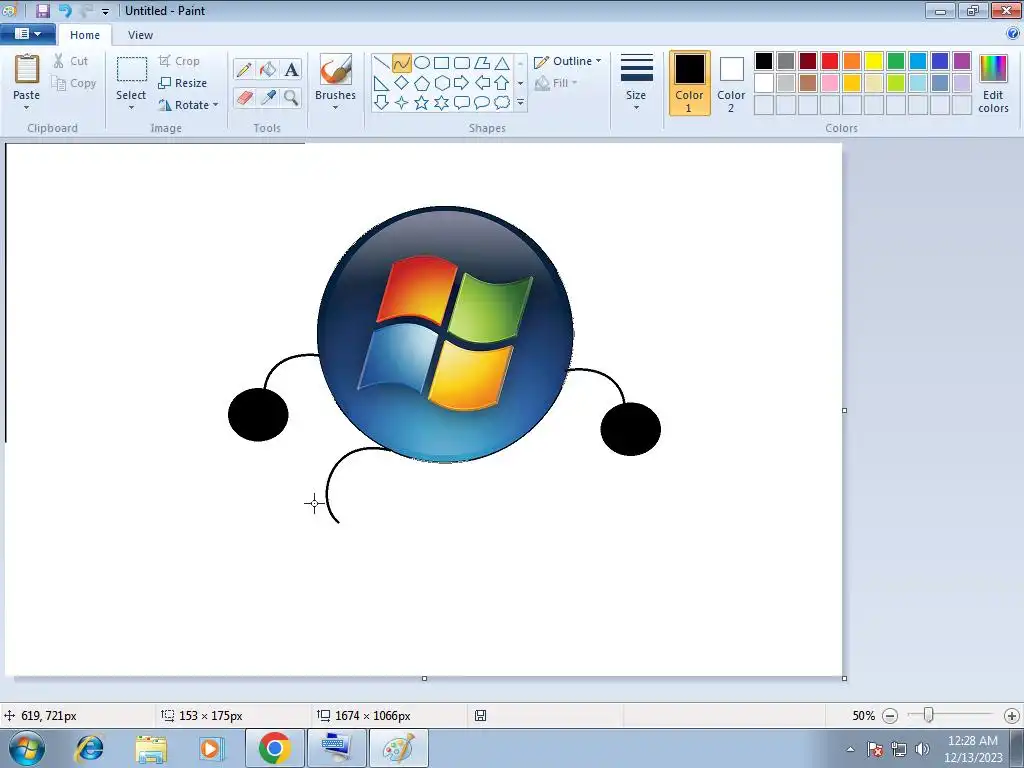Image resolution: width=1024 pixels, height=768 pixels.
Task: Choose the Six-point star shape
Action: click(441, 103)
